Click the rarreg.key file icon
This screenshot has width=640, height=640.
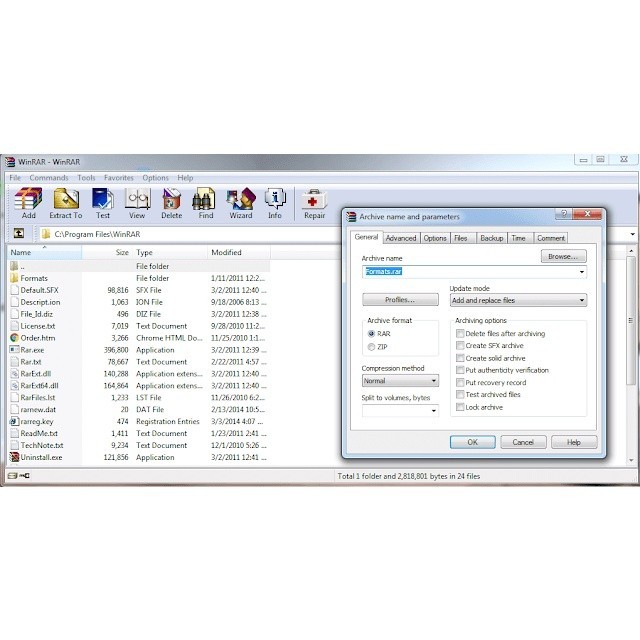14,421
